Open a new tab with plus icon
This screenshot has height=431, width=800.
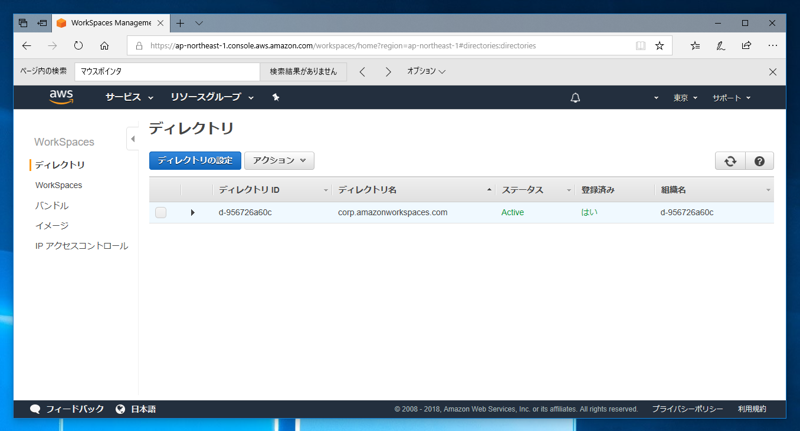180,23
